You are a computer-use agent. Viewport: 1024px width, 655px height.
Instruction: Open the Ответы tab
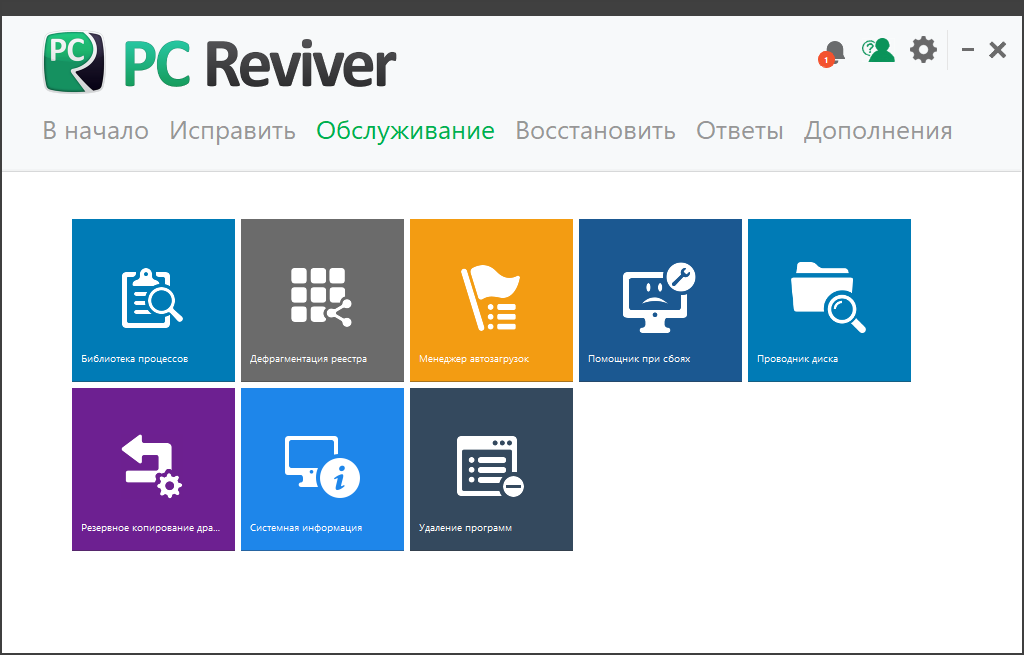(739, 131)
